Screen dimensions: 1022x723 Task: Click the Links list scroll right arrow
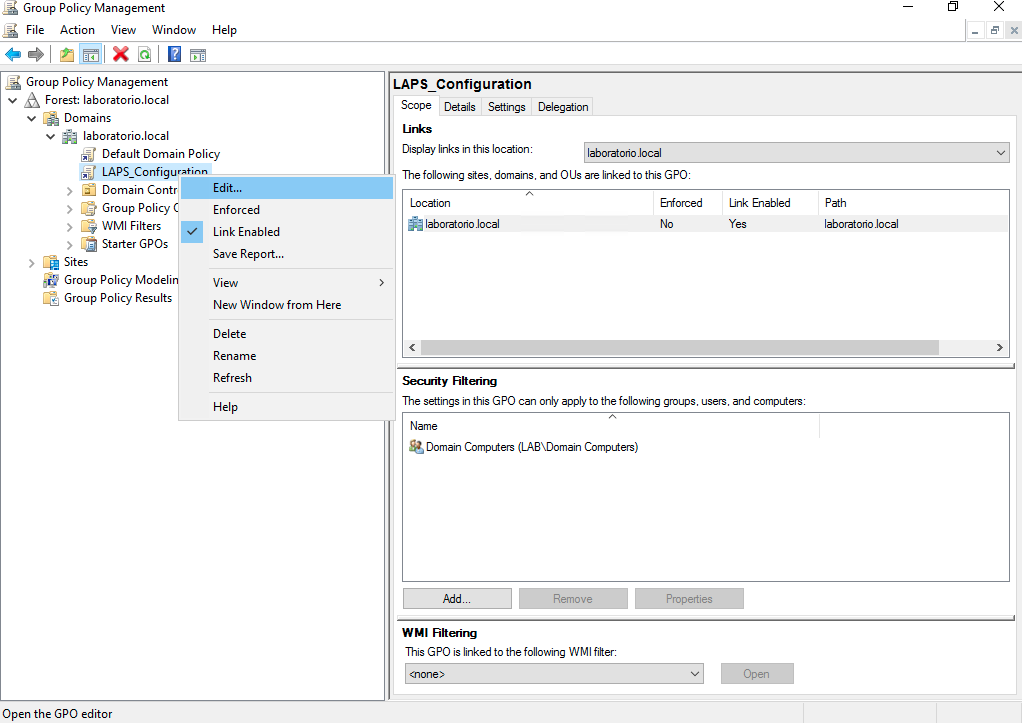tap(999, 347)
